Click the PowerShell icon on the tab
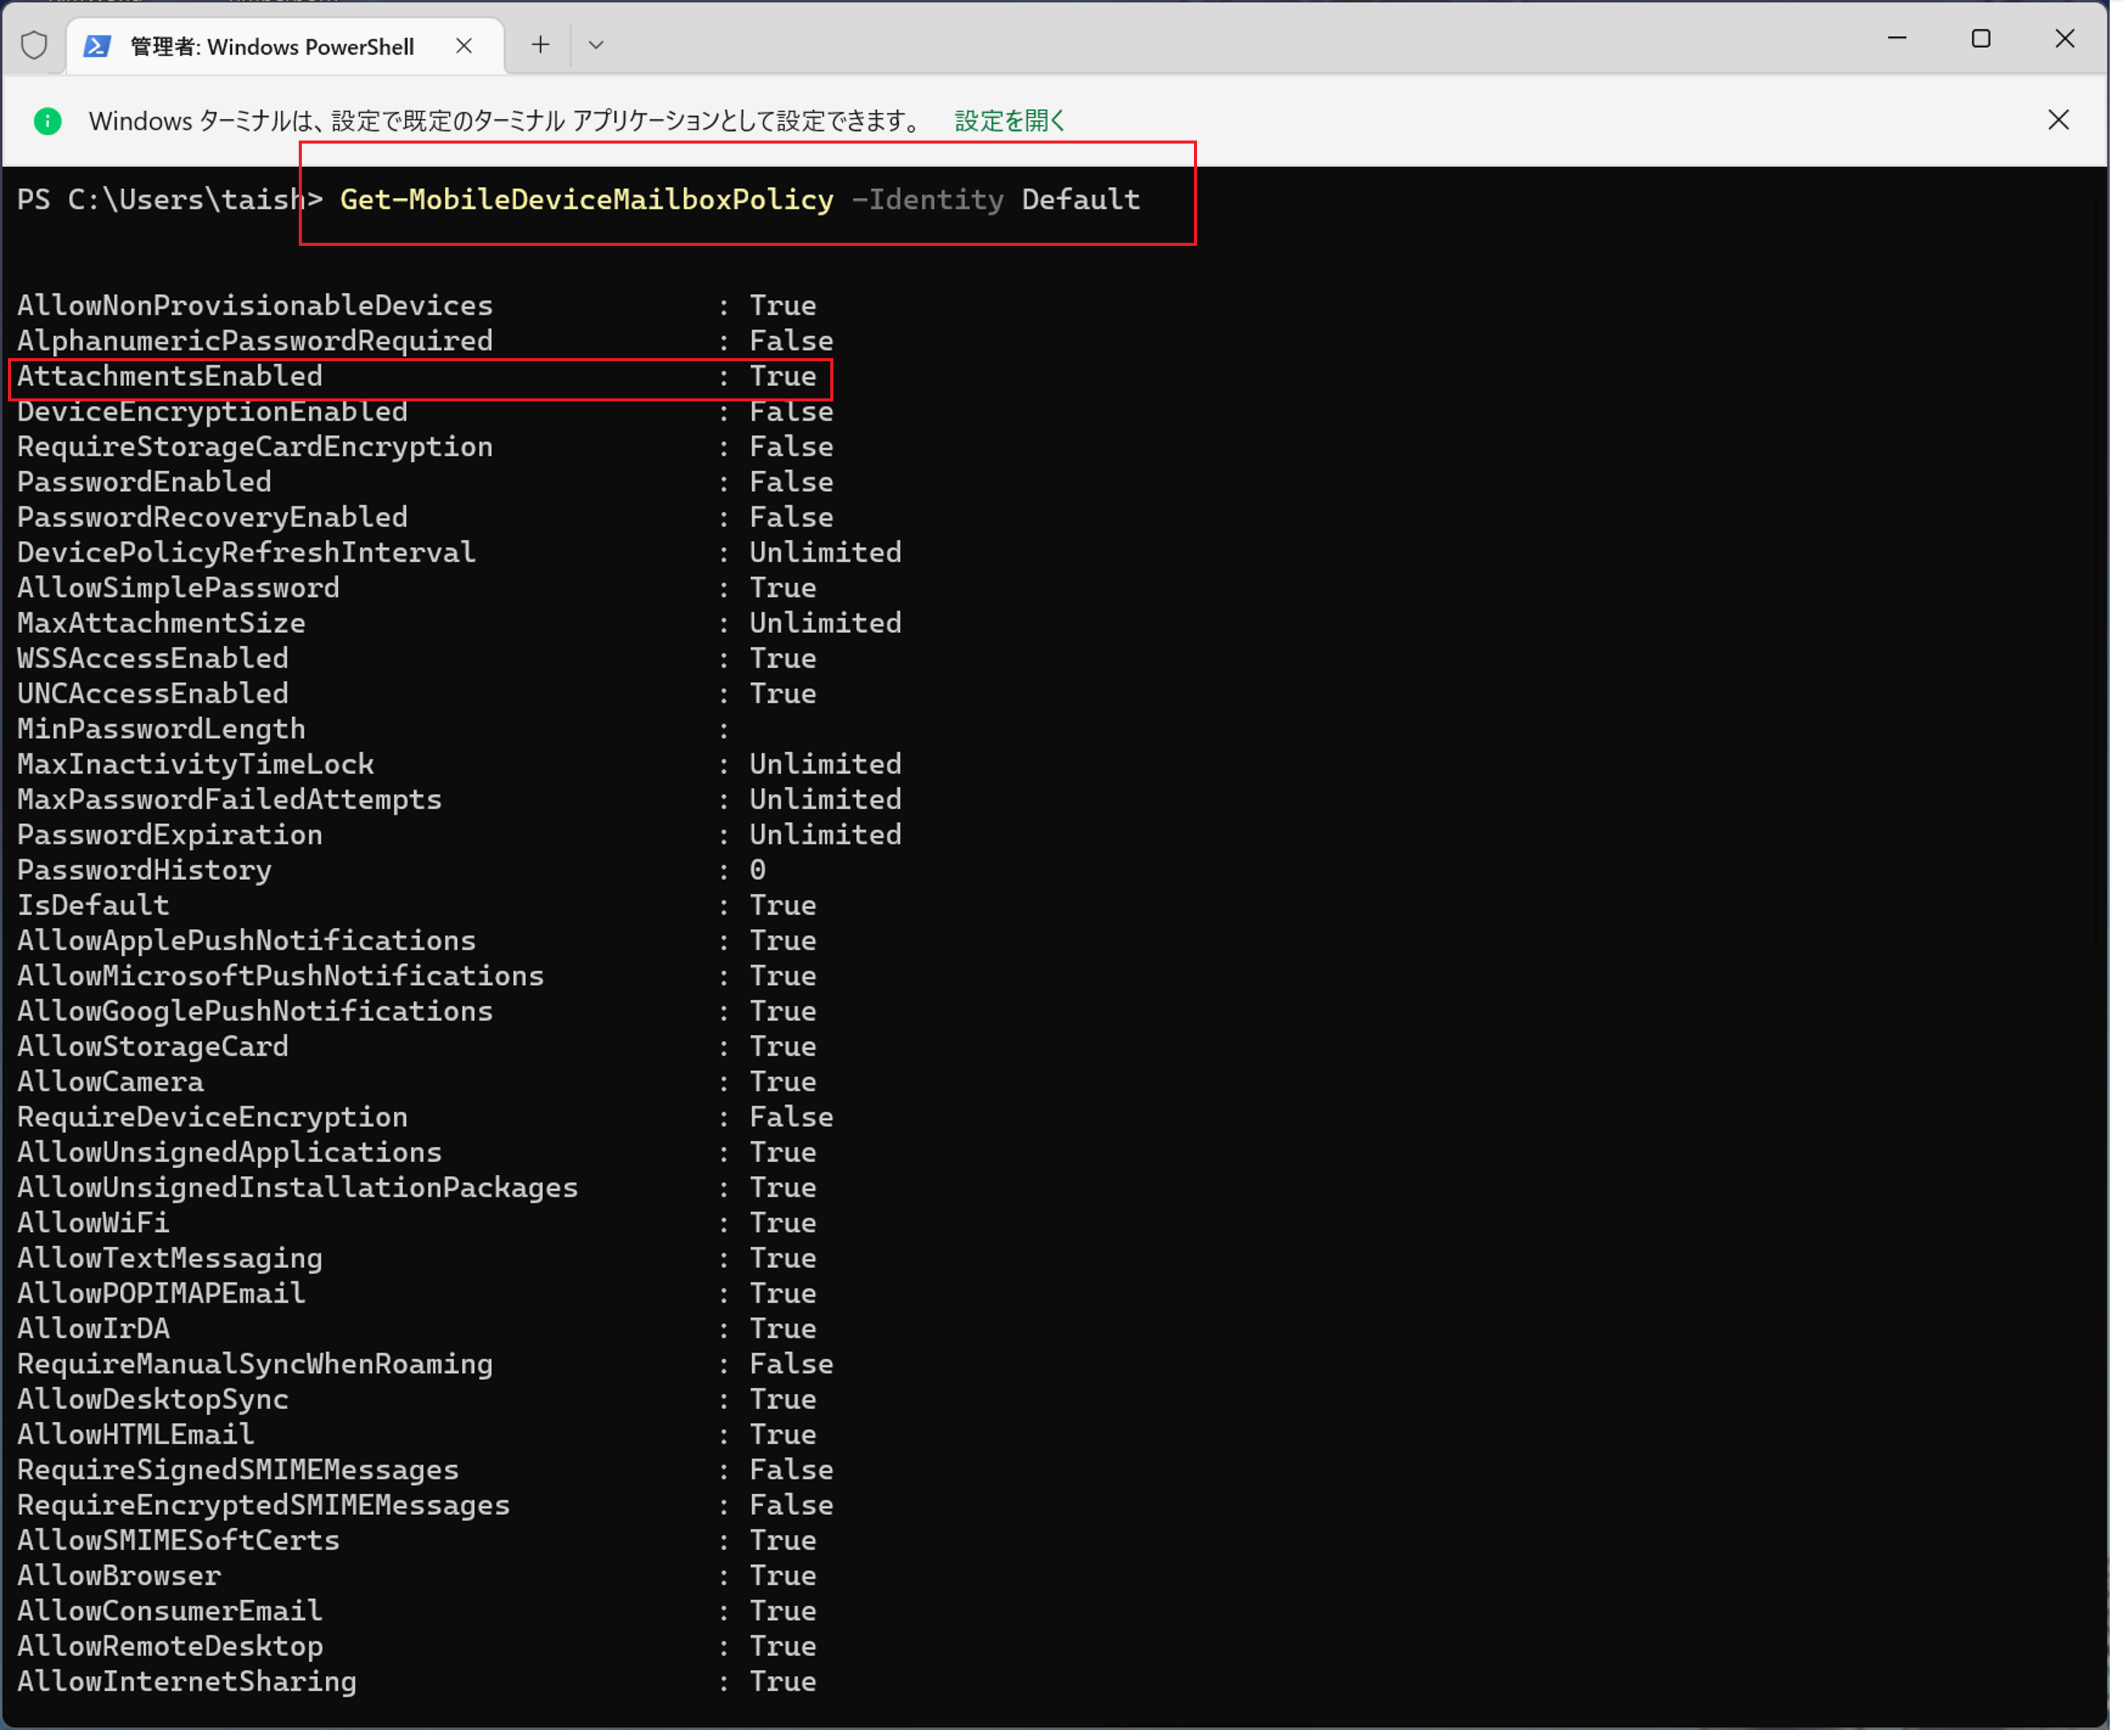 point(97,46)
